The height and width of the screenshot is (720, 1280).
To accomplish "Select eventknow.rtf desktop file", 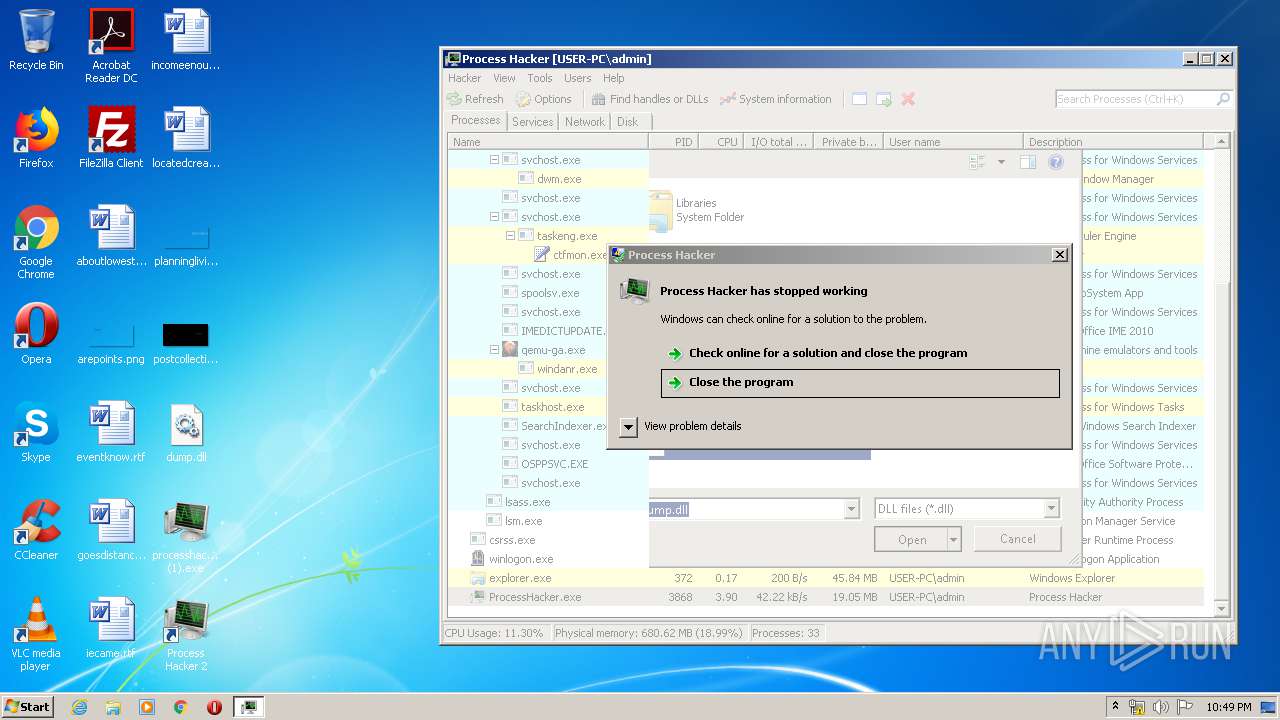I will (111, 432).
